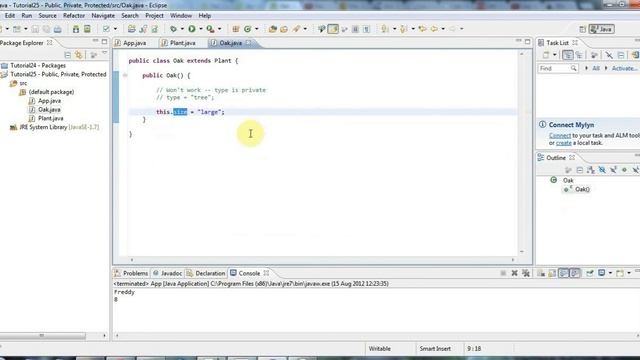Click Collapse All icon in Task List toolbar
The height and width of the screenshot is (360, 640).
point(621,55)
